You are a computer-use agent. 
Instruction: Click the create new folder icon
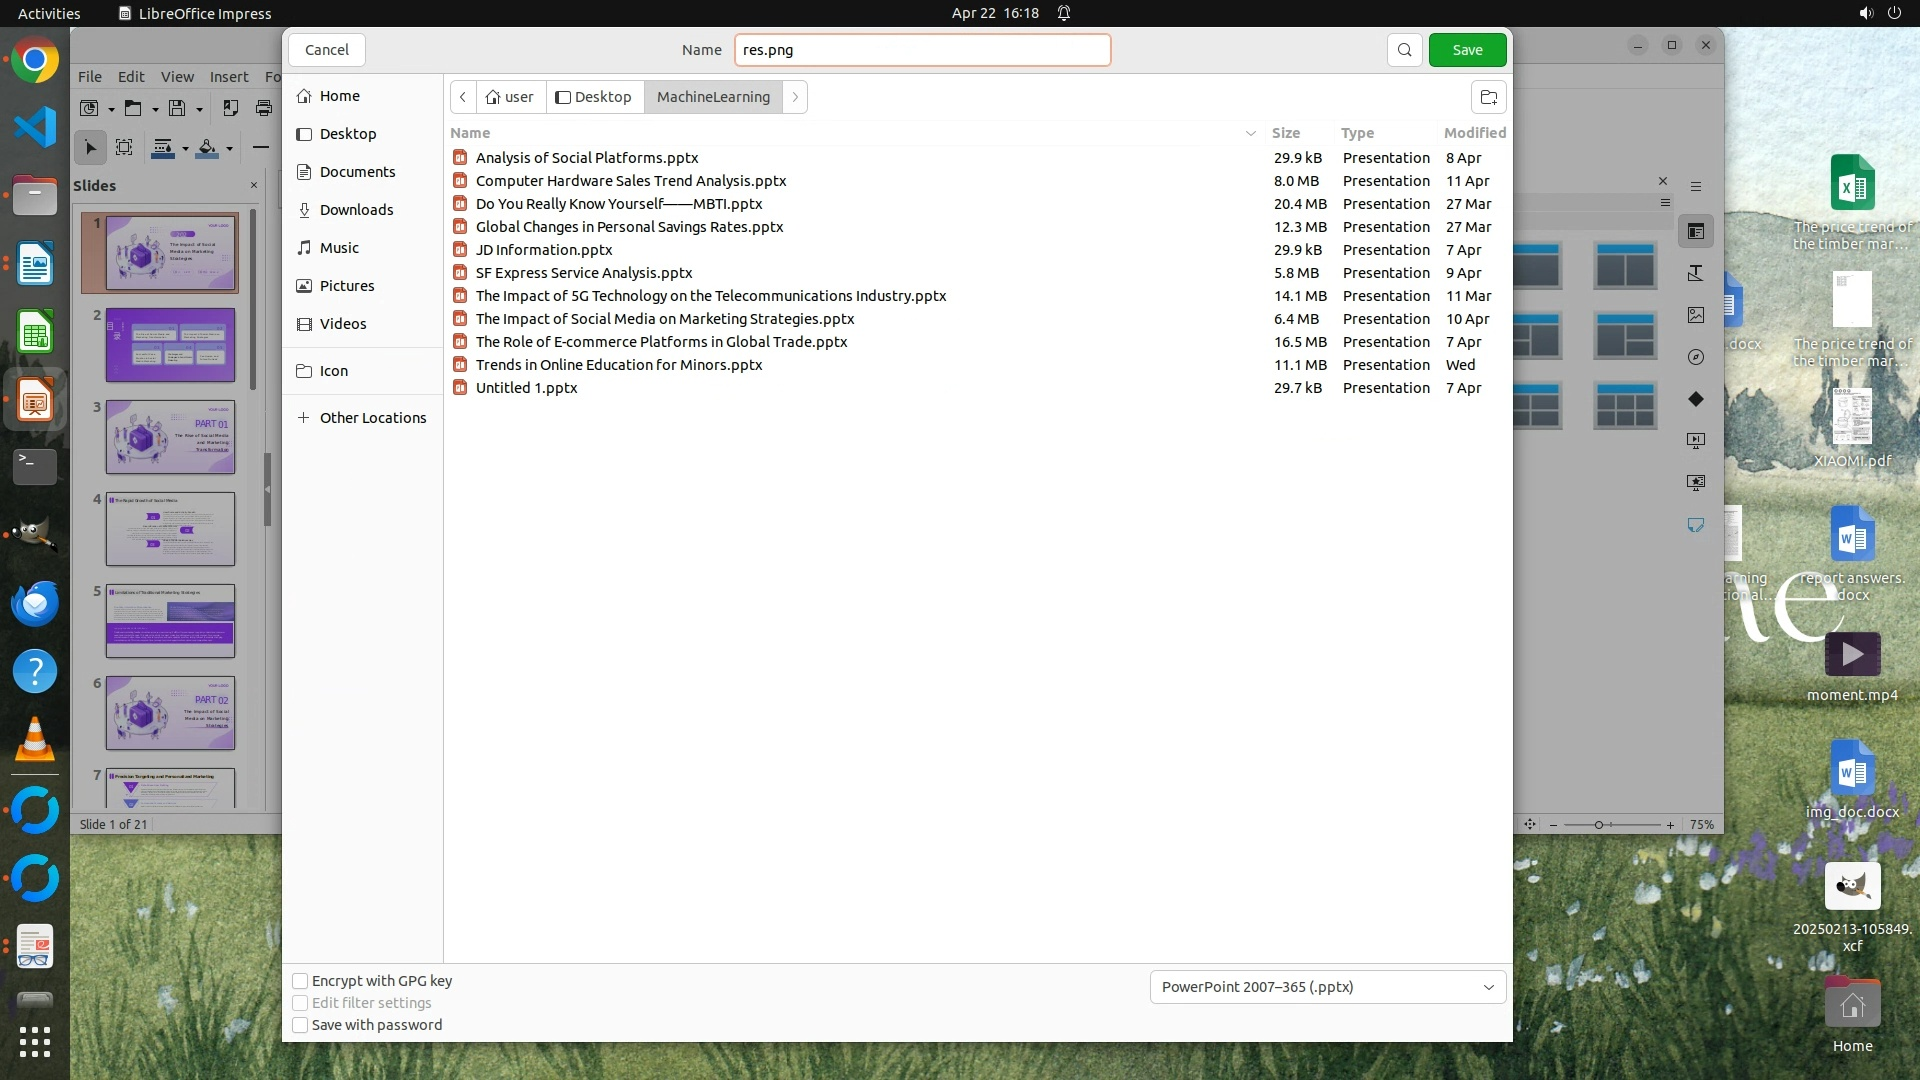tap(1488, 97)
